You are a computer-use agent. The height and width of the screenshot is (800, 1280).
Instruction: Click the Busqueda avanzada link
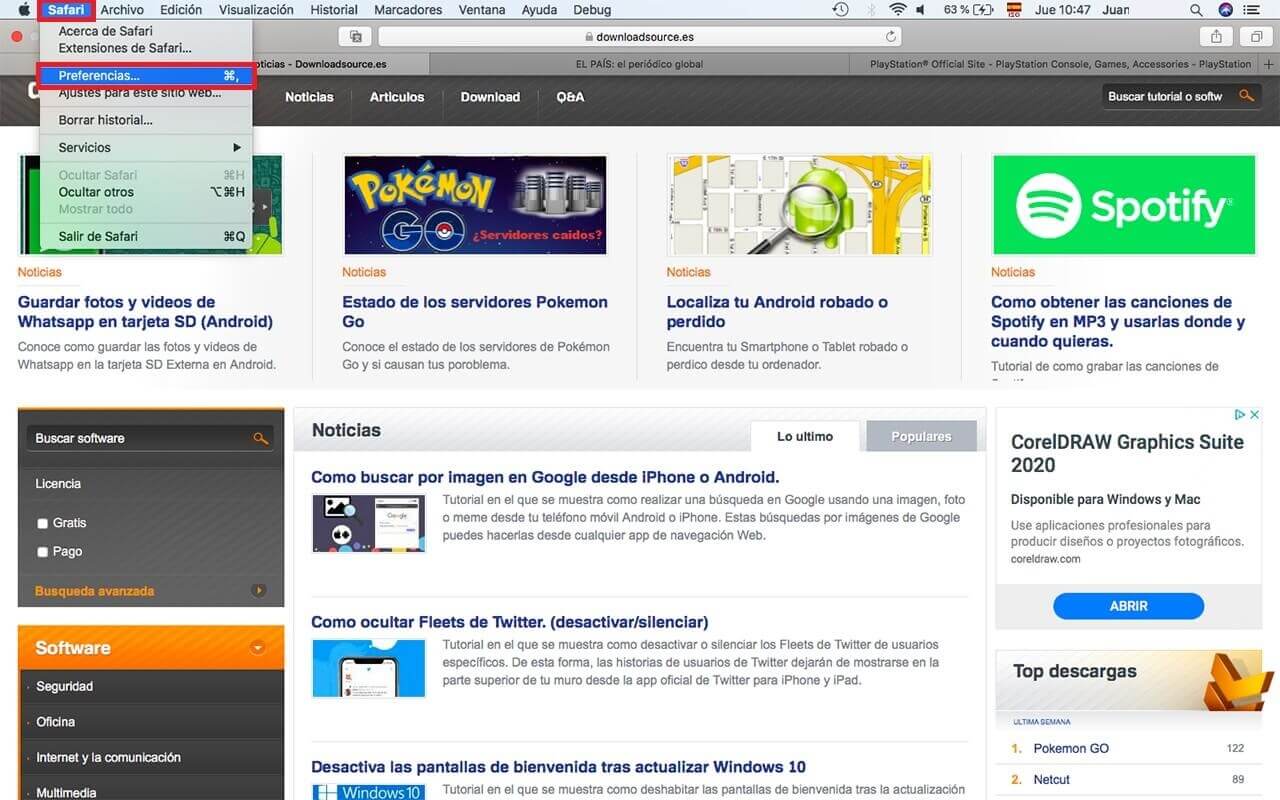click(x=95, y=591)
